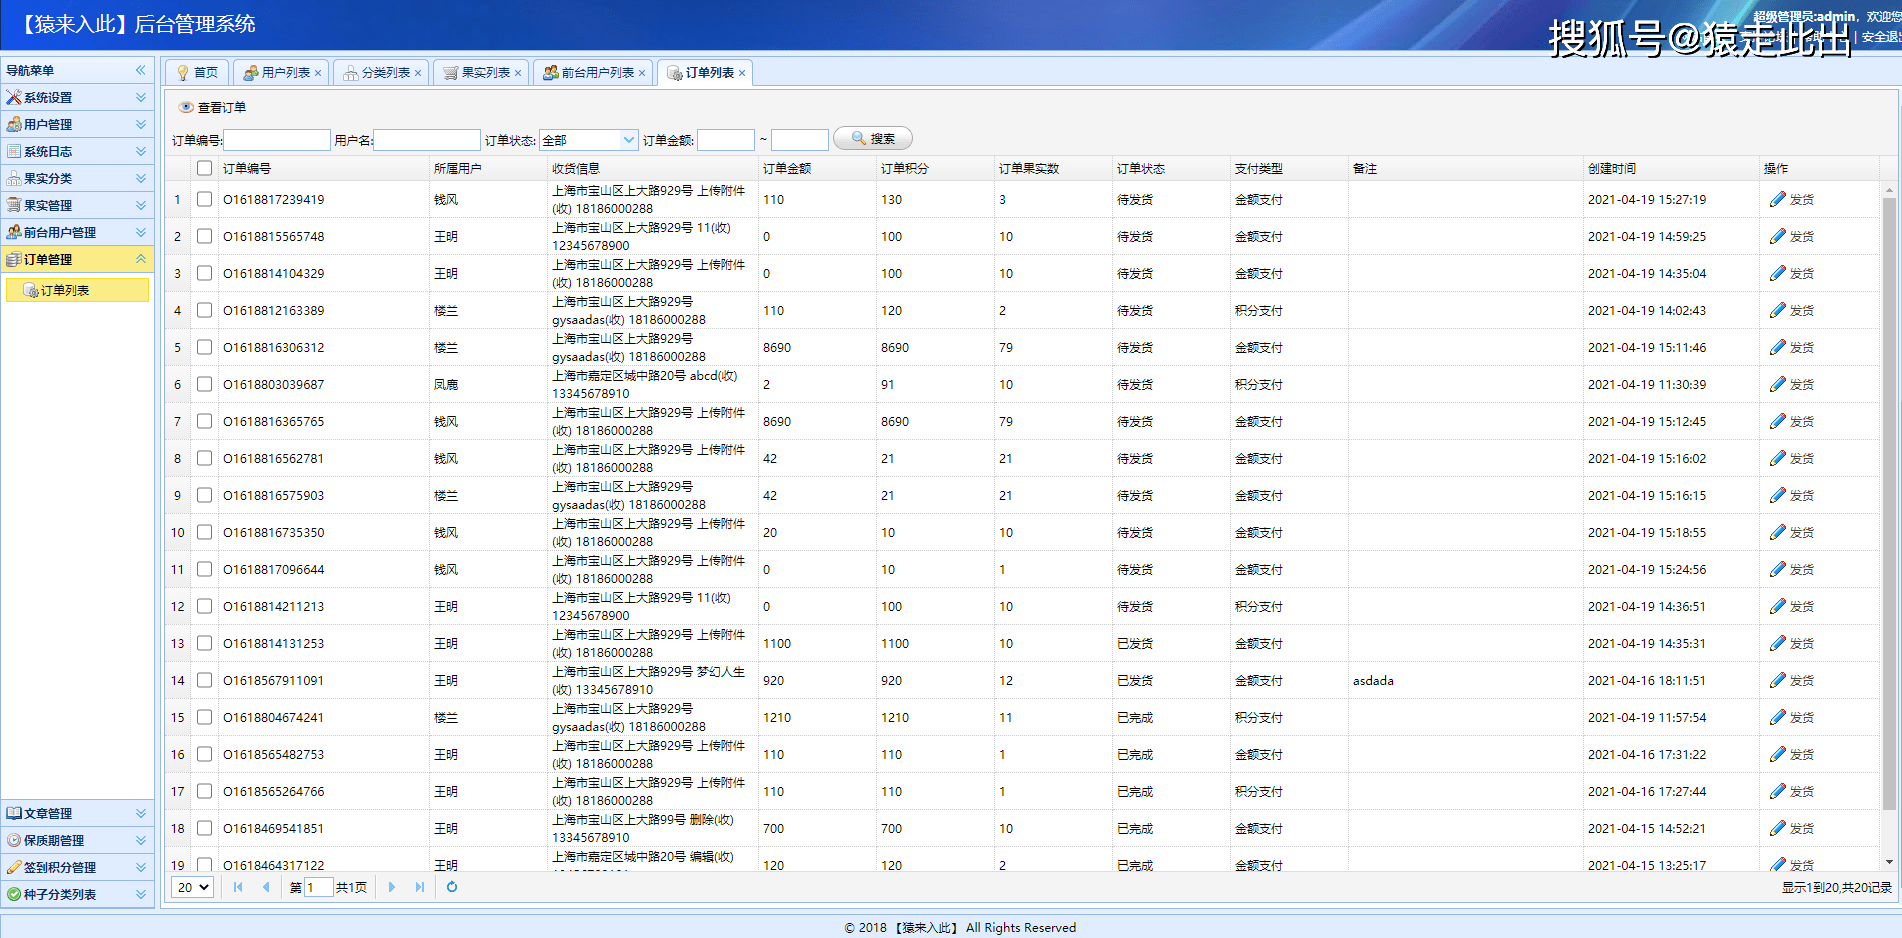Check the box for order O1618817239419
Viewport: 1902px width, 938px height.
point(205,199)
